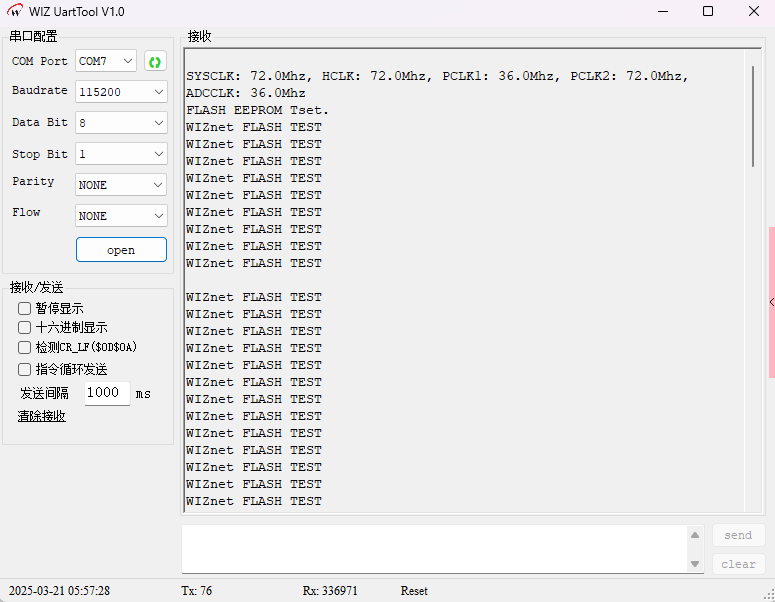Click Reset in the status bar
The image size is (775, 602).
click(414, 591)
